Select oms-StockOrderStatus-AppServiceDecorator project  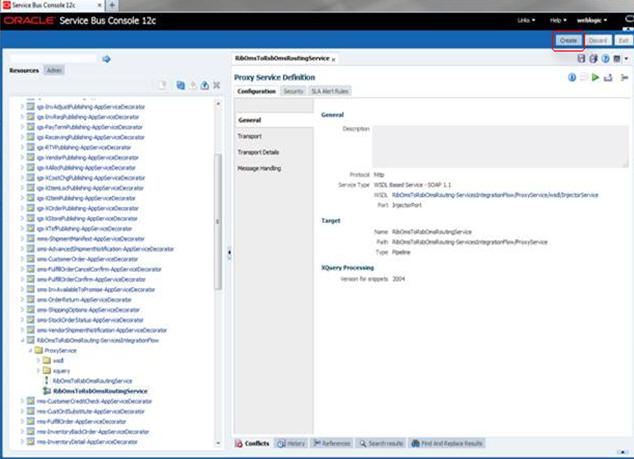coord(90,320)
